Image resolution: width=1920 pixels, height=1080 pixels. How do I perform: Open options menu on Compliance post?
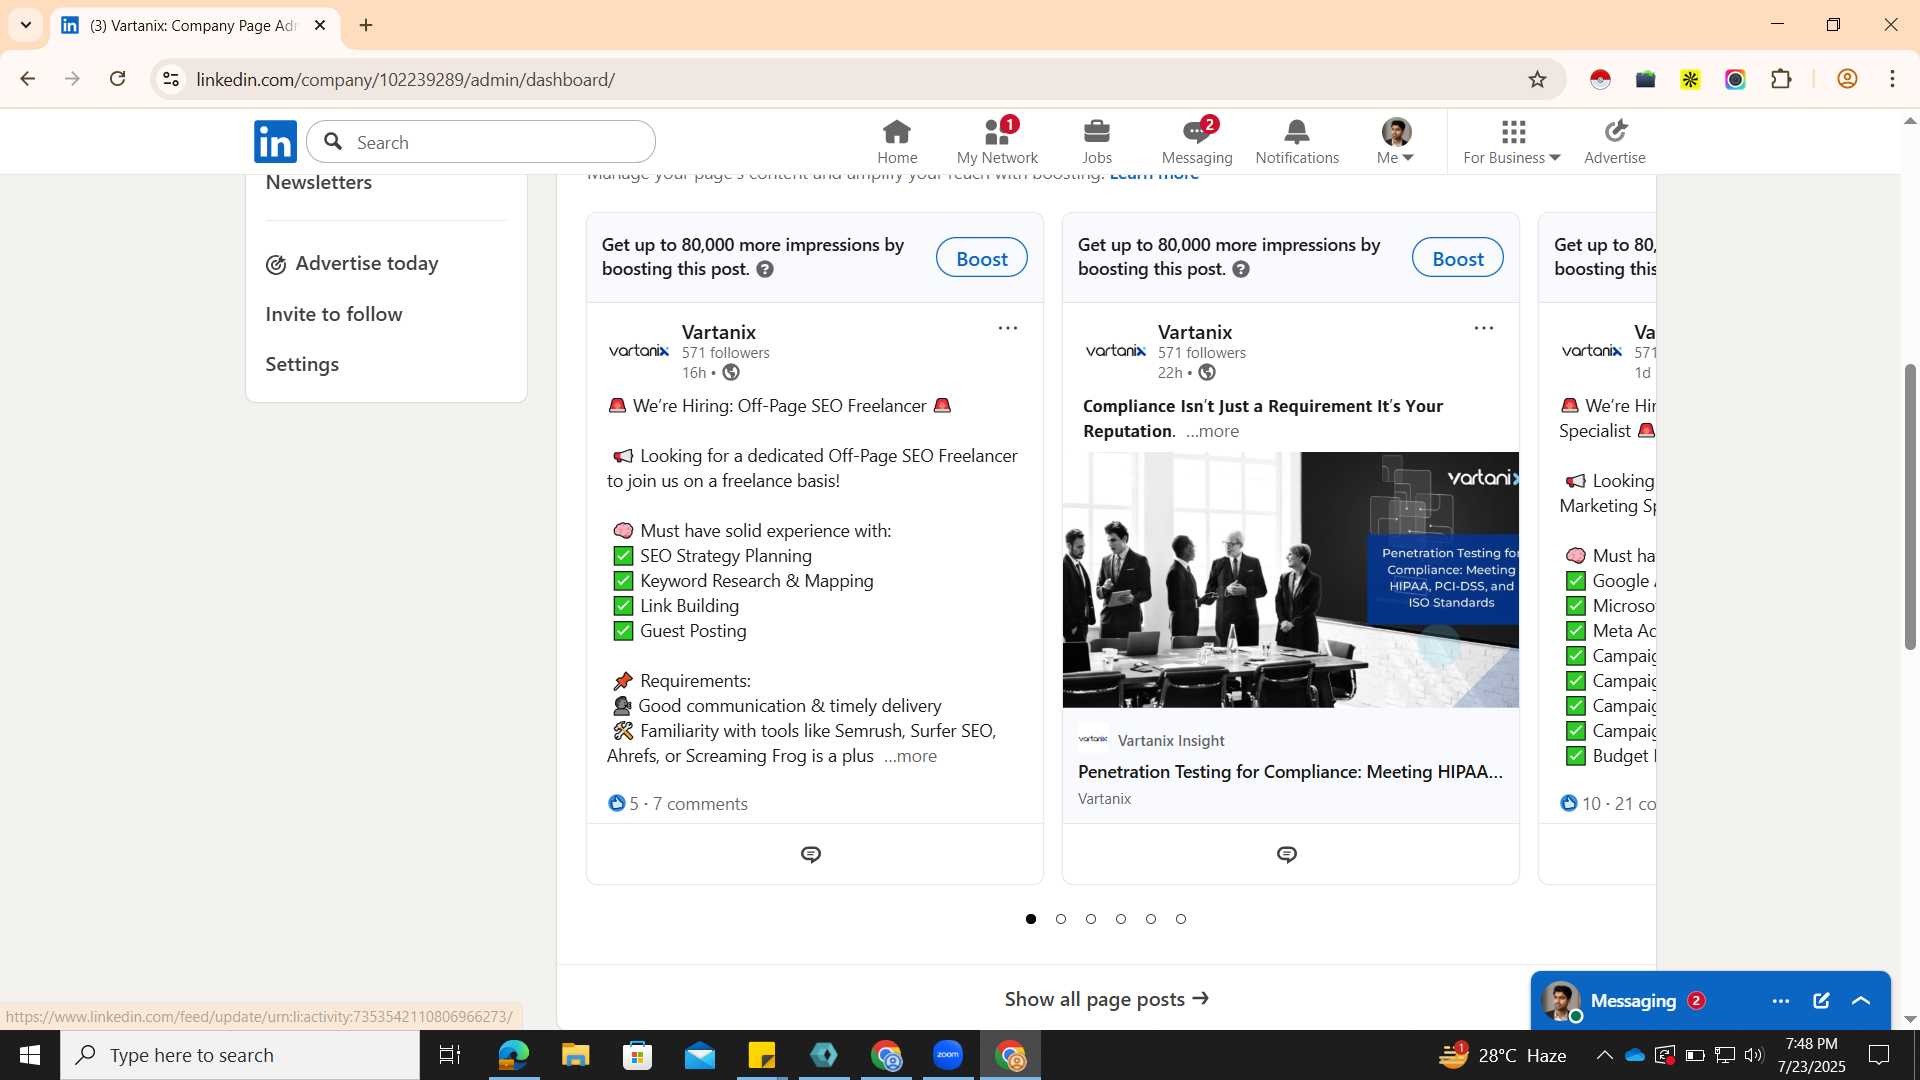tap(1483, 328)
